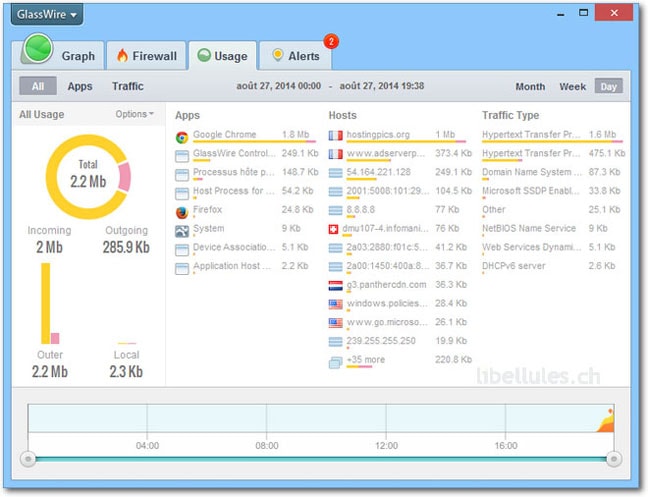The image size is (648, 497).
Task: Click the US flag beside www.go.microso
Action: (x=336, y=323)
